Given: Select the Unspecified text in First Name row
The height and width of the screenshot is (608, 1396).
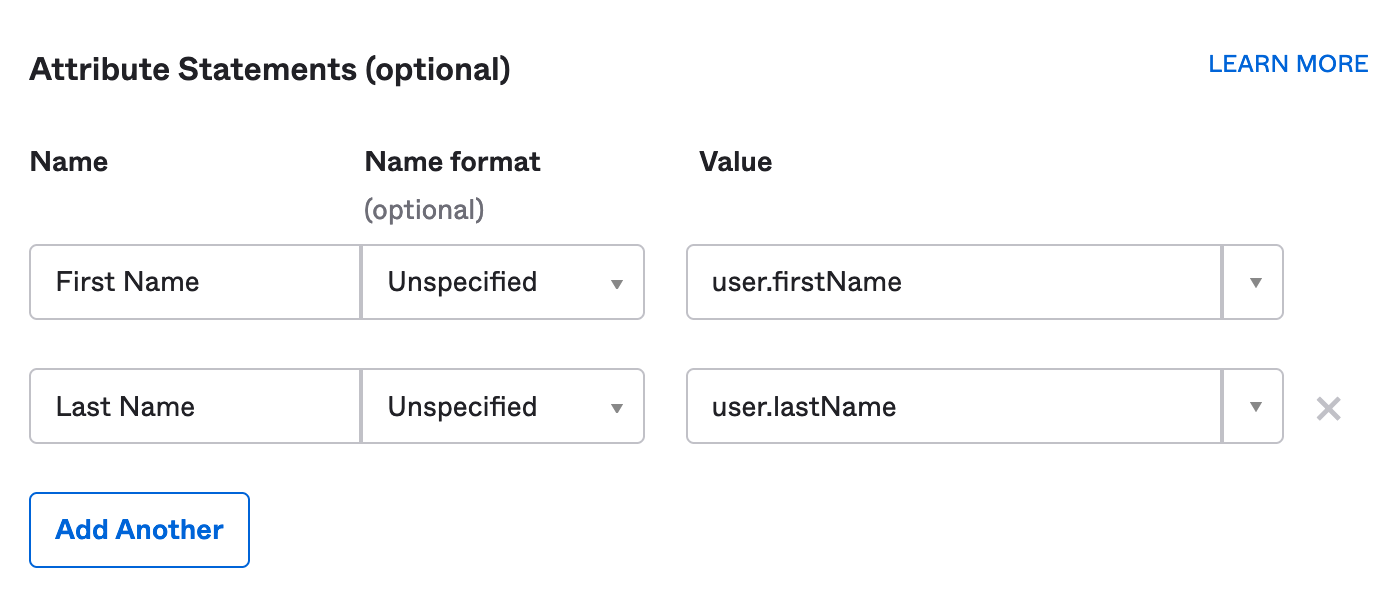Looking at the screenshot, I should click(x=463, y=282).
